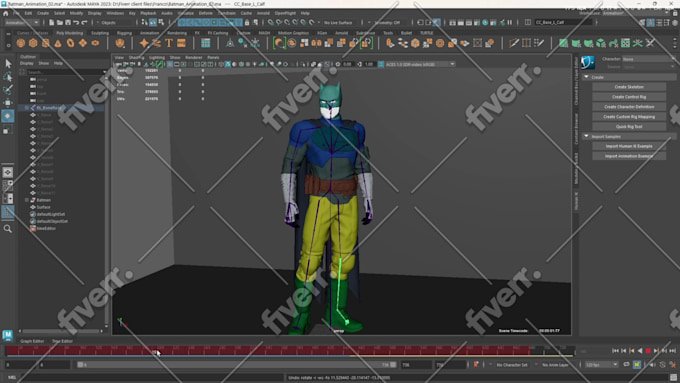Toggle the highlighted panel icon at top right
The image size is (680, 383).
[651, 23]
